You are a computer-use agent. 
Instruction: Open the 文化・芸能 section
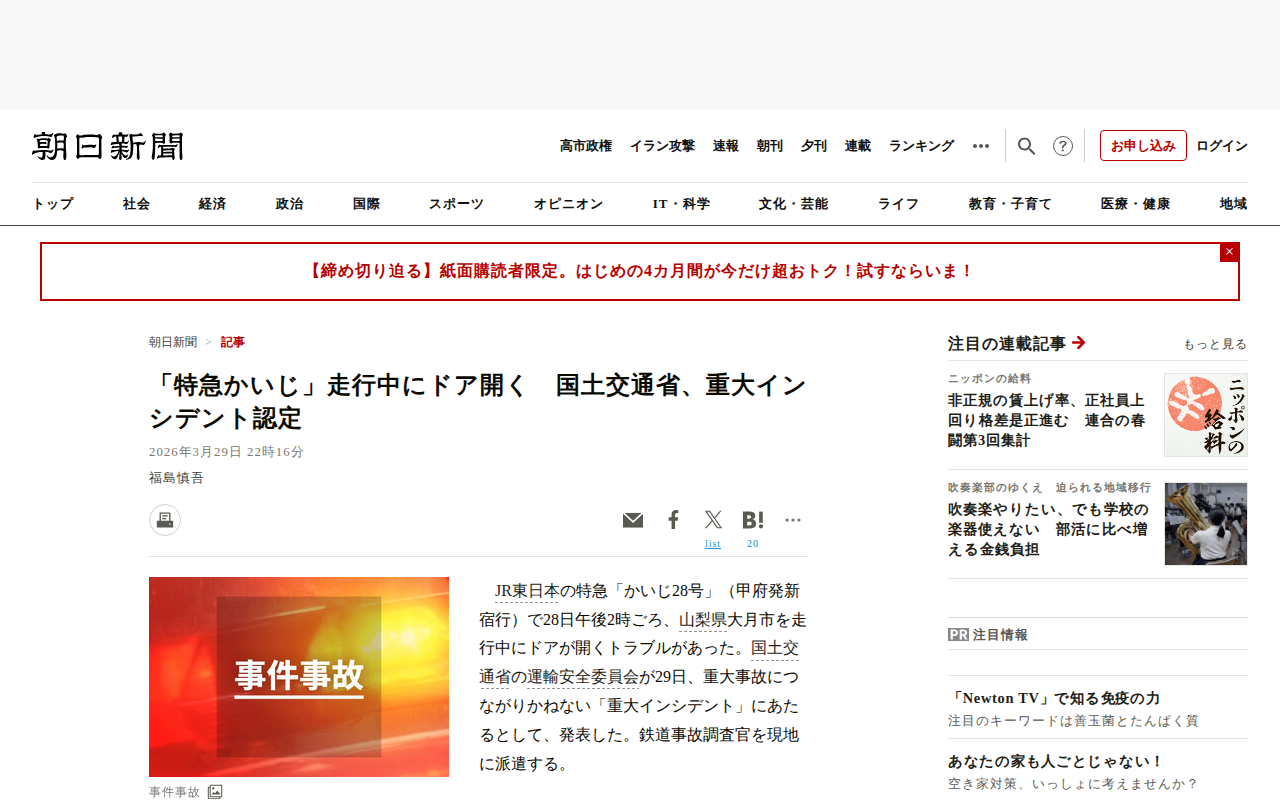click(x=794, y=204)
